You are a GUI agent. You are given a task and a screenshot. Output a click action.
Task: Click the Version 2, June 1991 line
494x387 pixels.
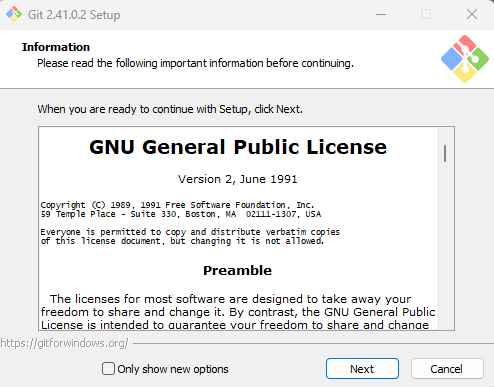(x=237, y=179)
